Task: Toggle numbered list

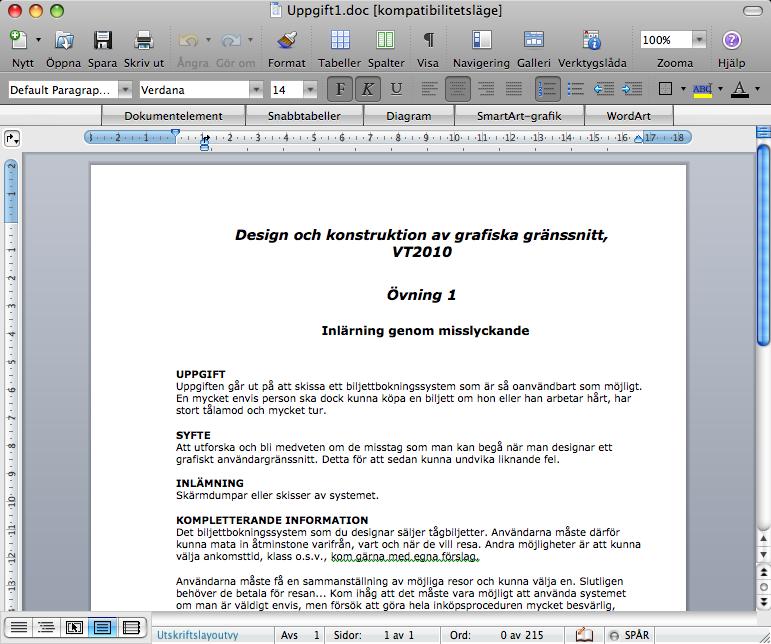Action: pos(547,89)
